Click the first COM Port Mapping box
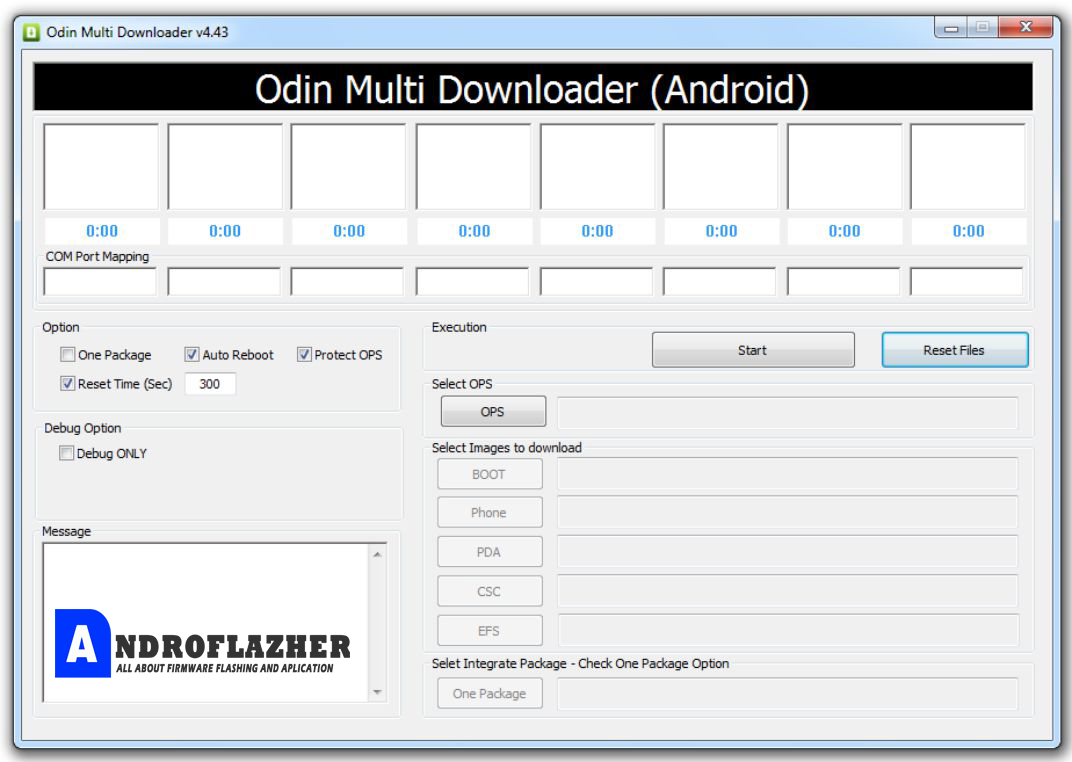 [x=99, y=281]
